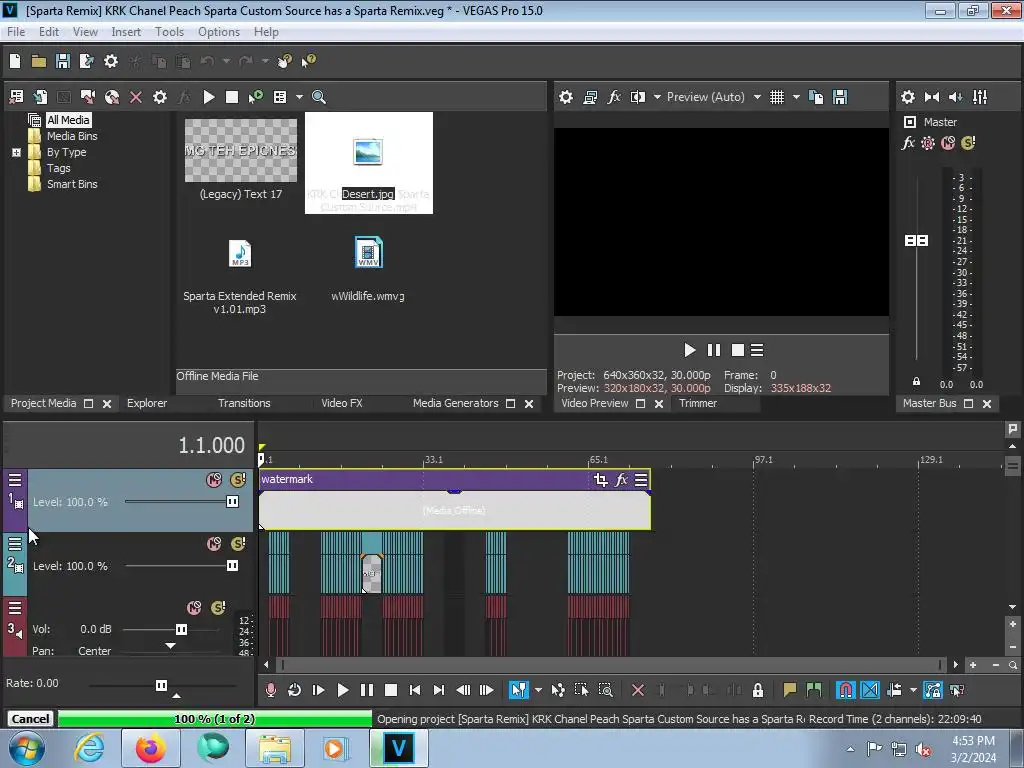This screenshot has height=768, width=1024.
Task: Save snapshot to file in preview
Action: tap(840, 97)
